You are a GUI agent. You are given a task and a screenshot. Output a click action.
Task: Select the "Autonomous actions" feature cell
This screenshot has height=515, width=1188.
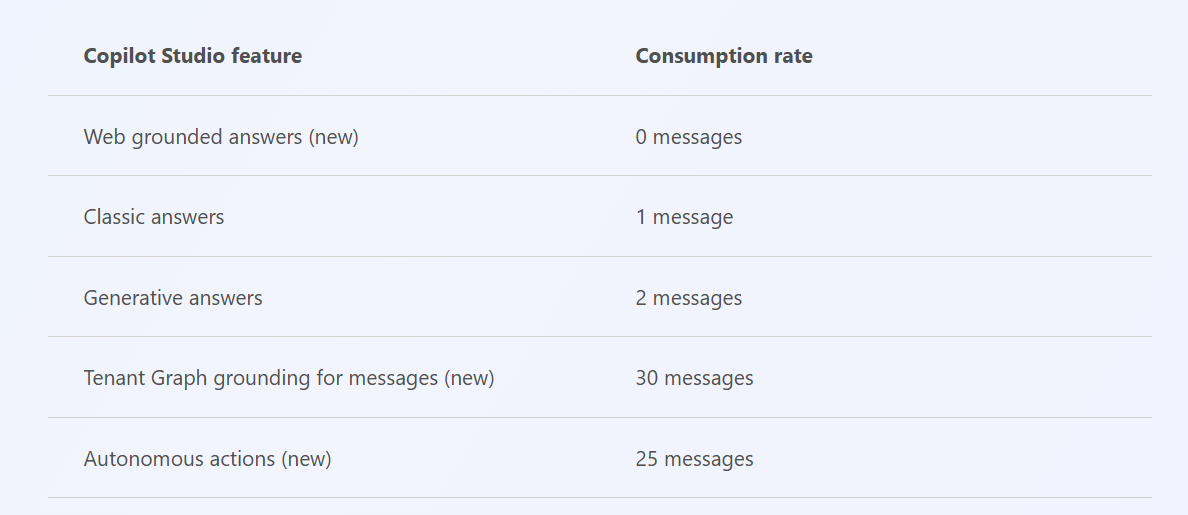tap(207, 459)
